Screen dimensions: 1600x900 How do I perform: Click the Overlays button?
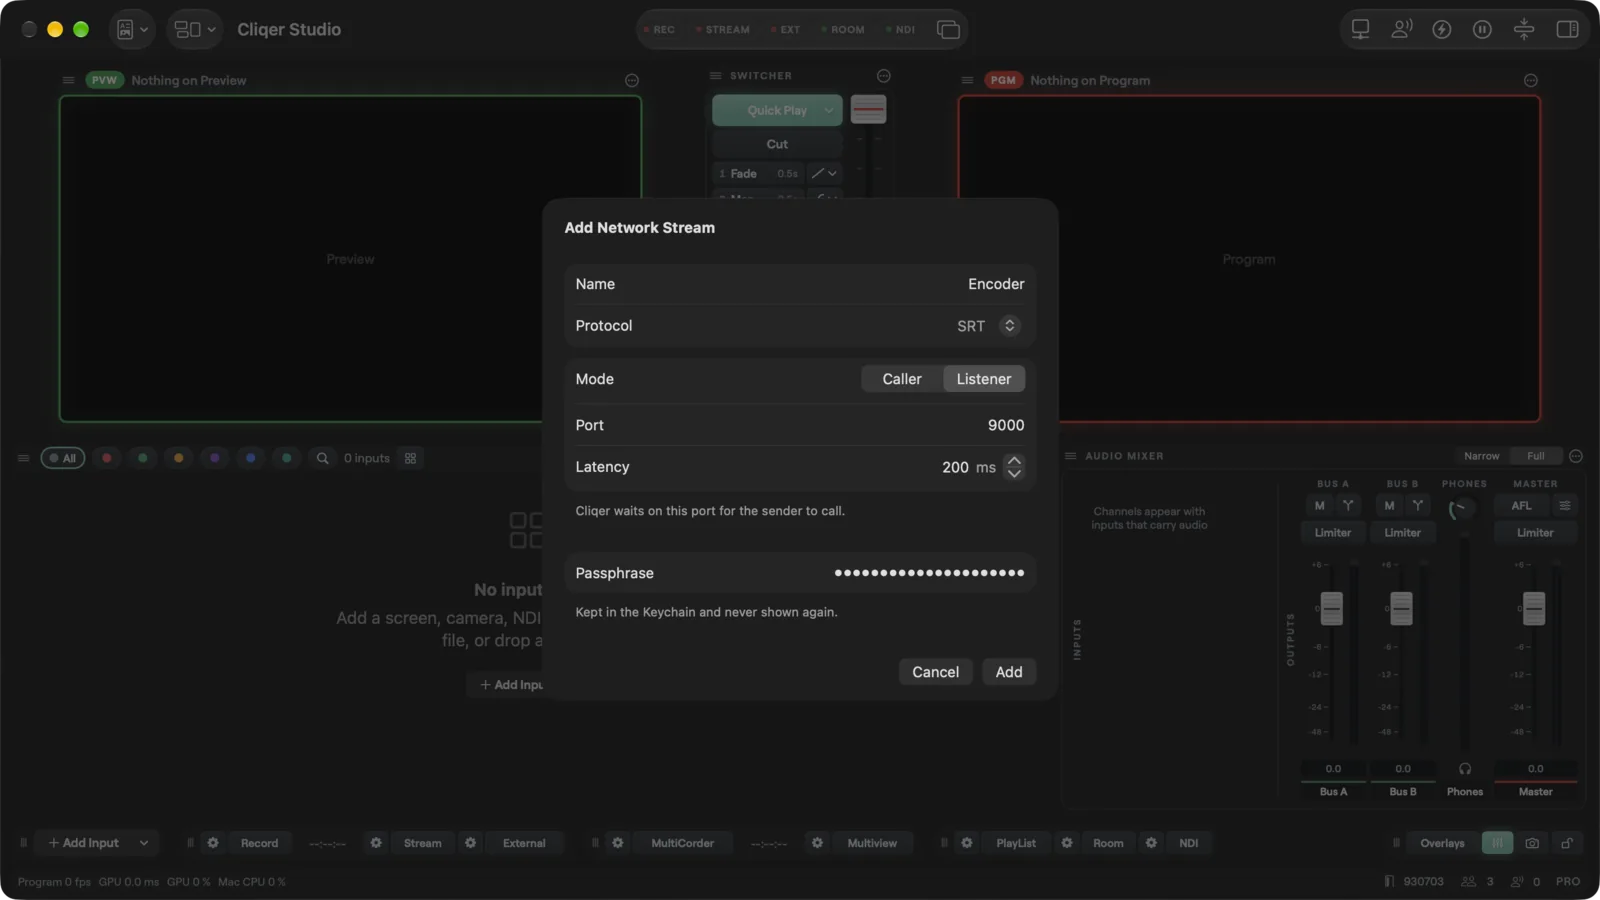coord(1442,843)
